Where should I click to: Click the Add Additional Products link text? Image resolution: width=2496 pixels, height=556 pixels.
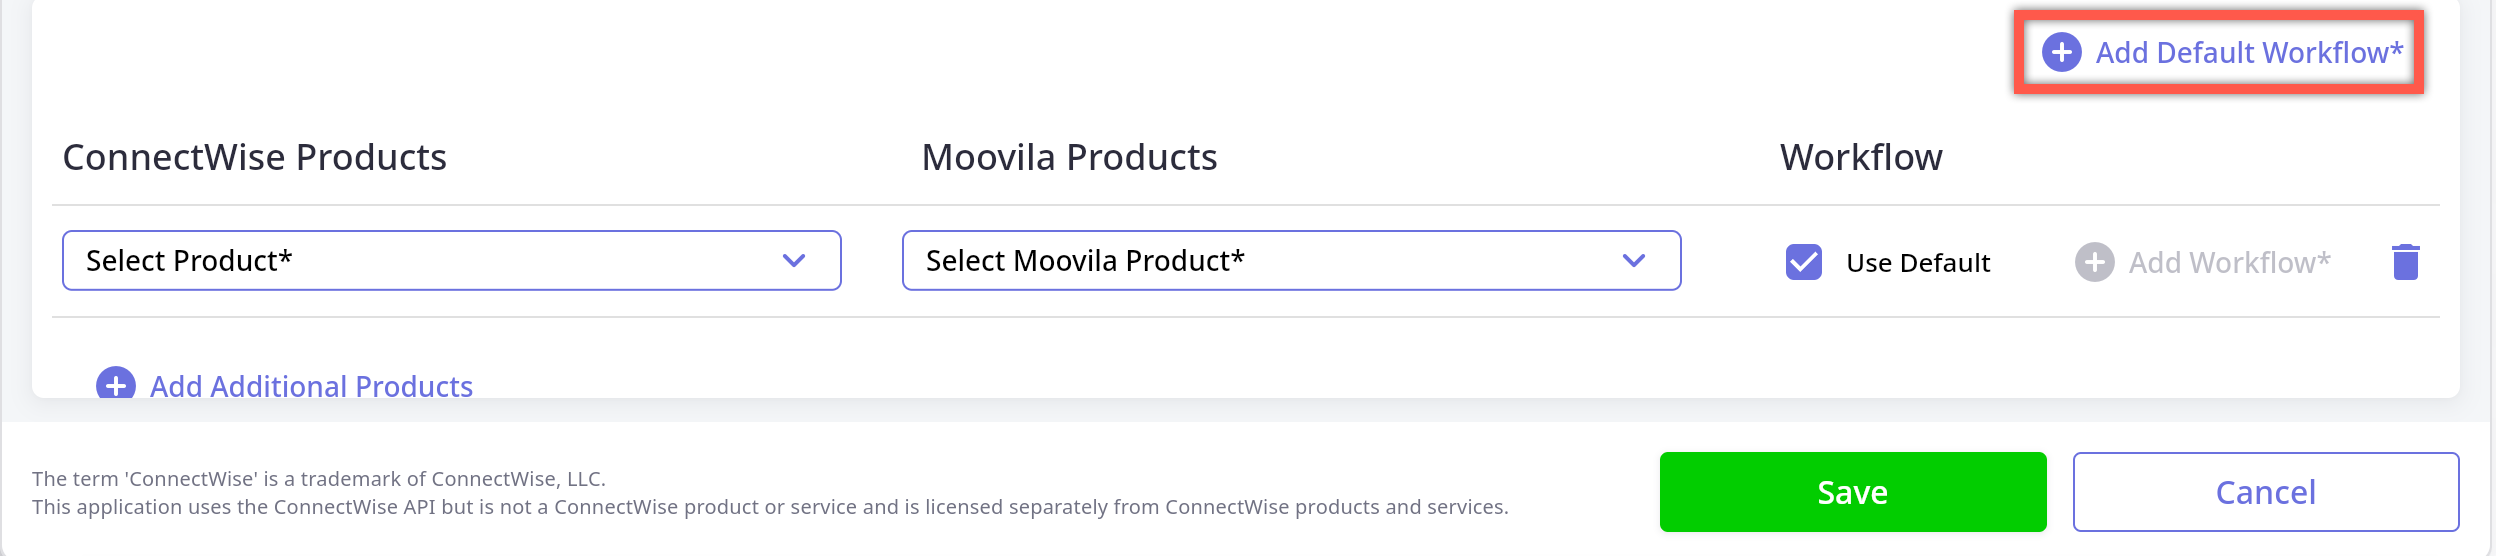(311, 386)
